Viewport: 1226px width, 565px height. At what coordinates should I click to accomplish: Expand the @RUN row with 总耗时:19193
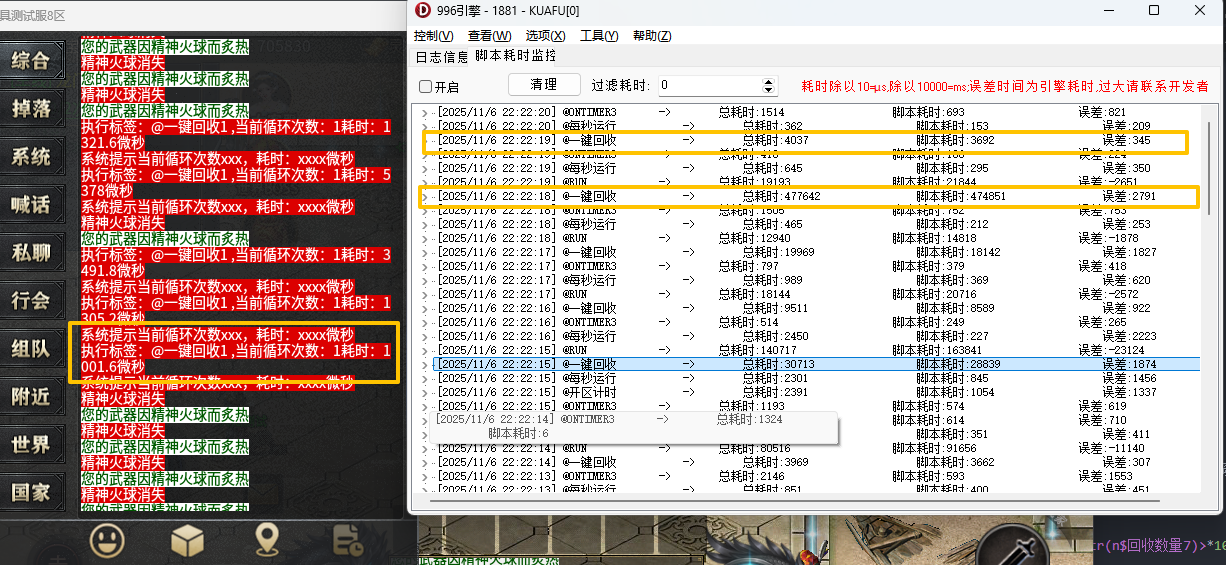click(x=424, y=183)
